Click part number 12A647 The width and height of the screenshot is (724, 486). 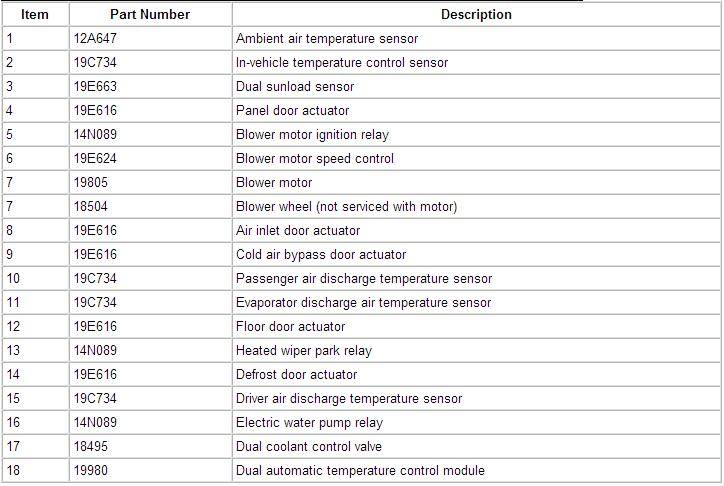pos(95,39)
